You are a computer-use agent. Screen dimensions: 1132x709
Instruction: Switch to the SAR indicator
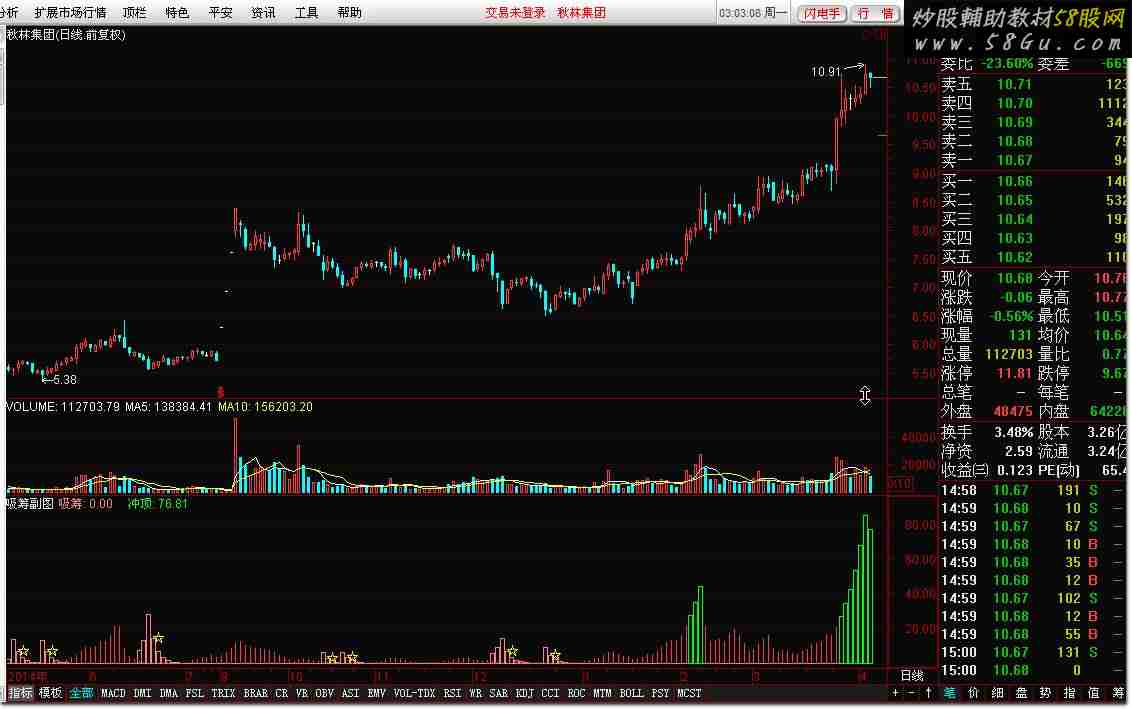click(499, 693)
